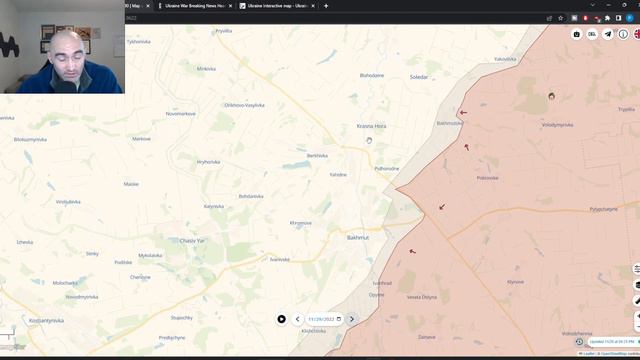Viewport: 640px width, 360px height.
Task: Open the tab search chevron dropdown
Action: 592,5
